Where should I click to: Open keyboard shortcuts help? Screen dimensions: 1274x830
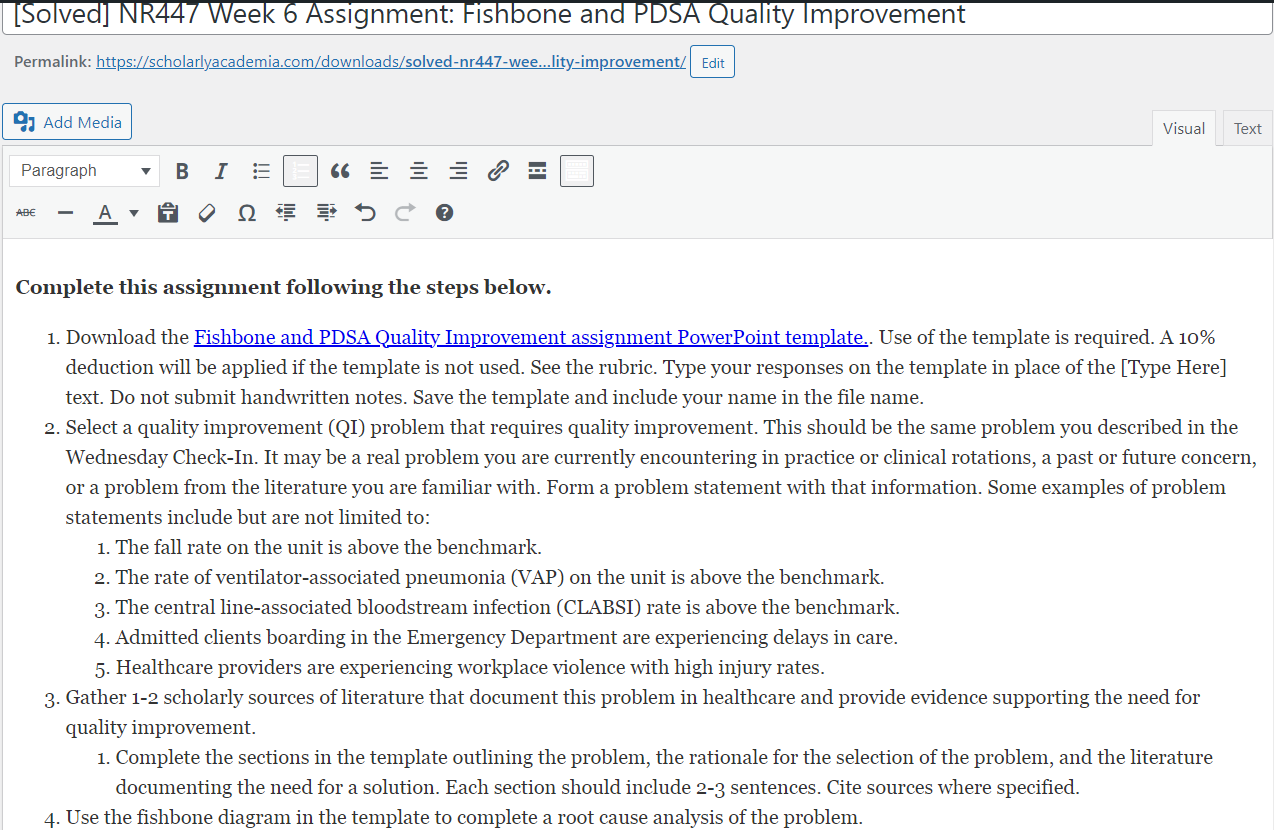click(x=445, y=212)
